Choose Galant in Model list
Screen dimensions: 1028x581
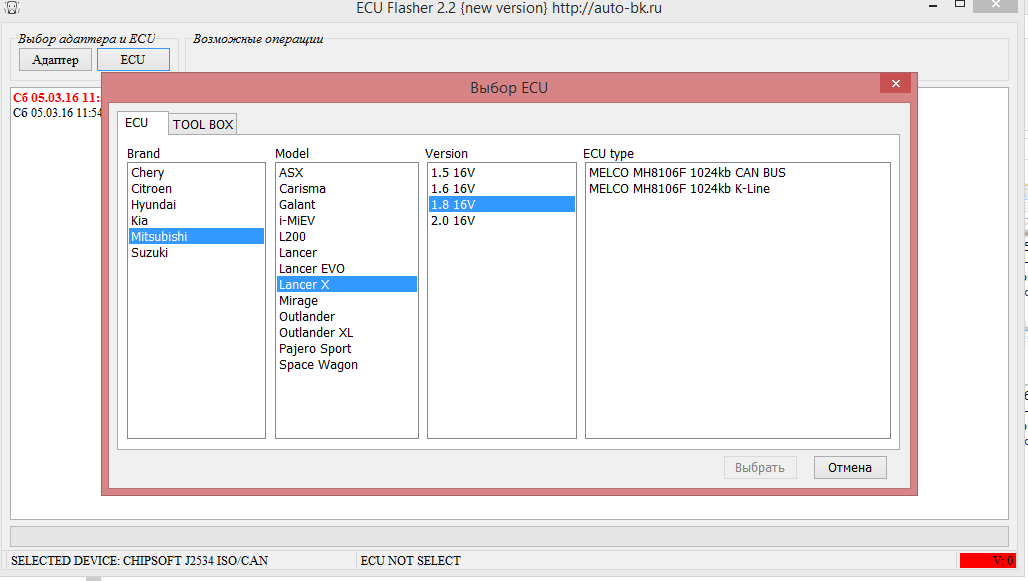point(347,205)
